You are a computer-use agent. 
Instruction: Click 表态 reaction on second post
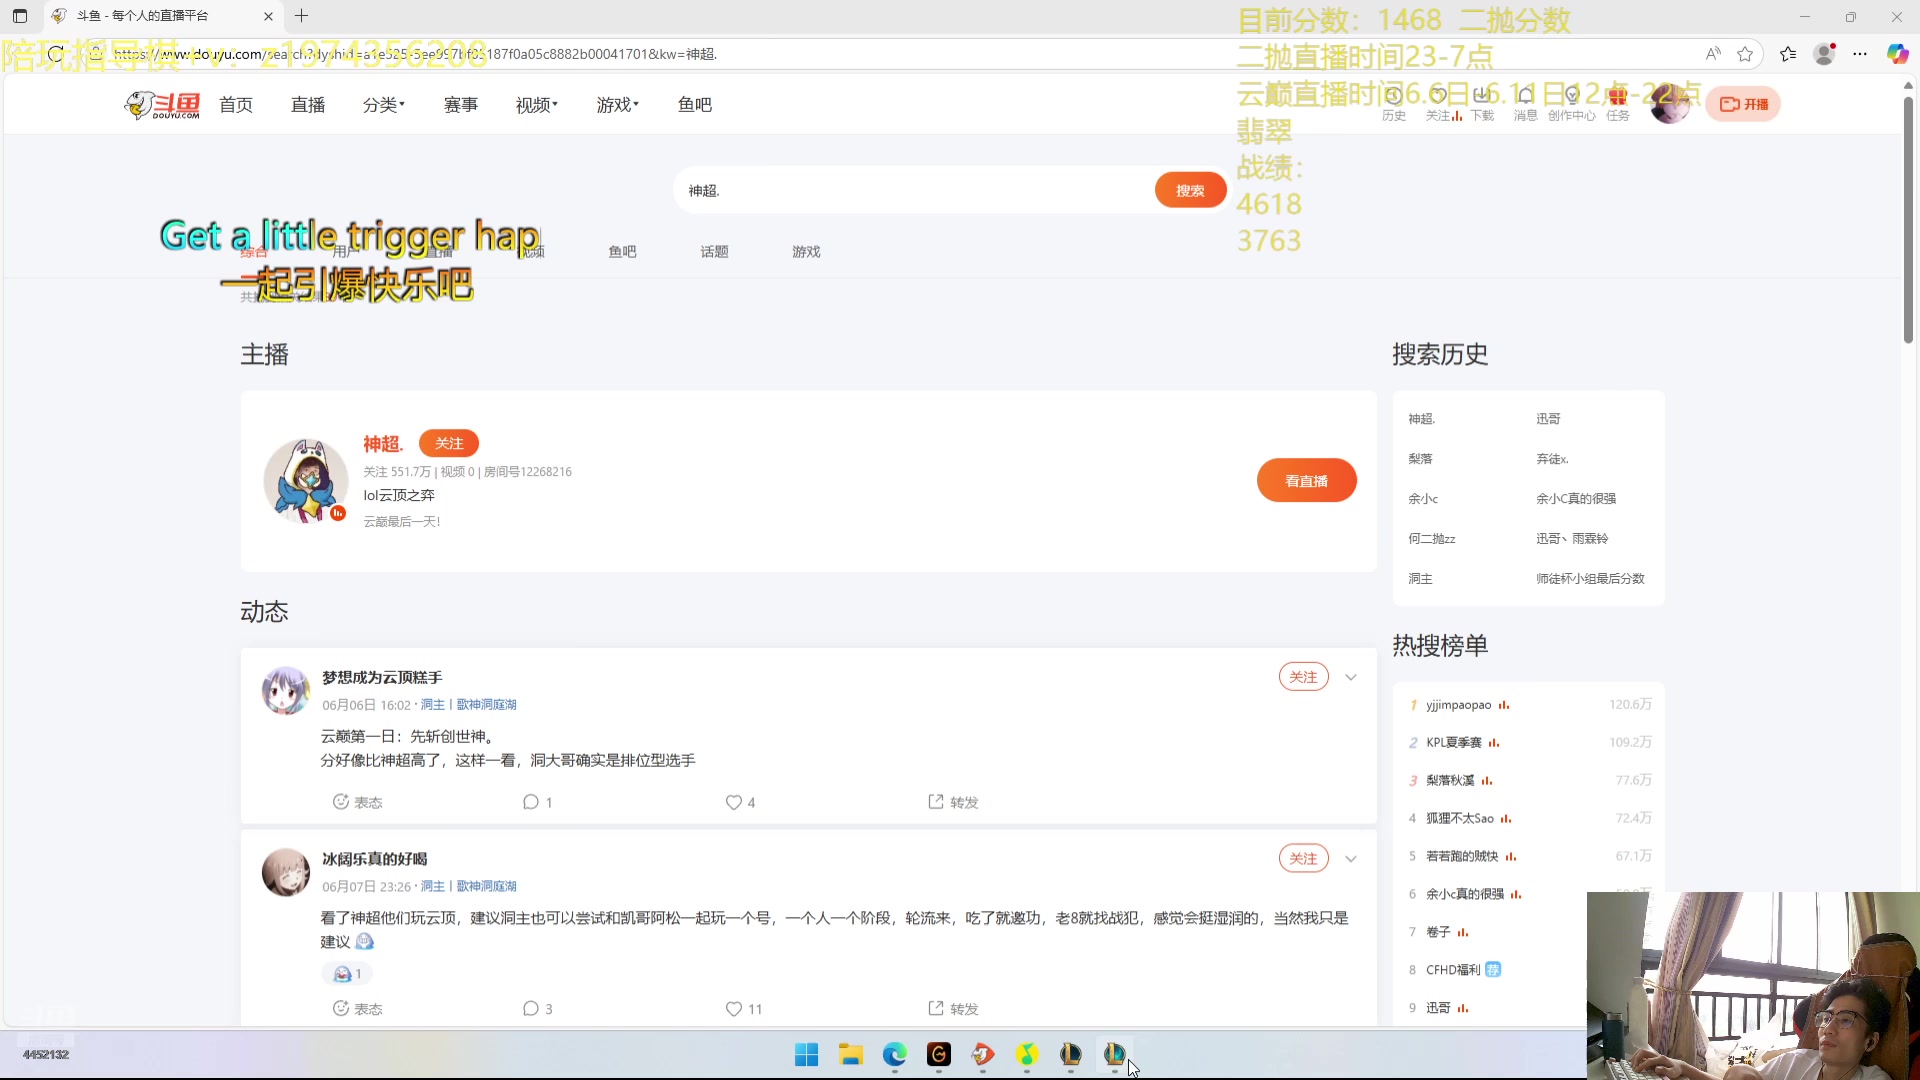(x=357, y=1009)
